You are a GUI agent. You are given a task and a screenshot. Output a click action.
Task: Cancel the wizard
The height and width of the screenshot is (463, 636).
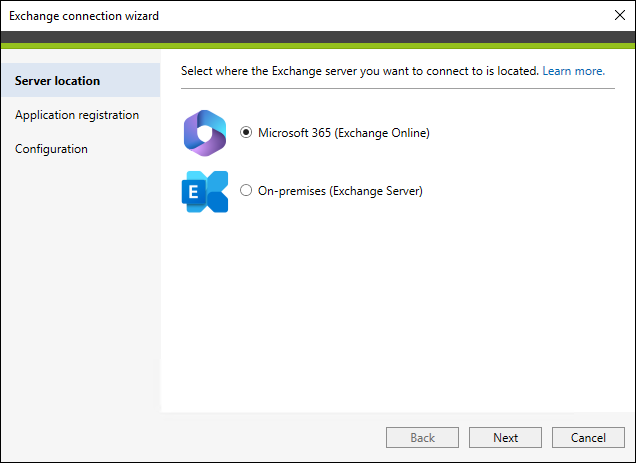click(588, 437)
